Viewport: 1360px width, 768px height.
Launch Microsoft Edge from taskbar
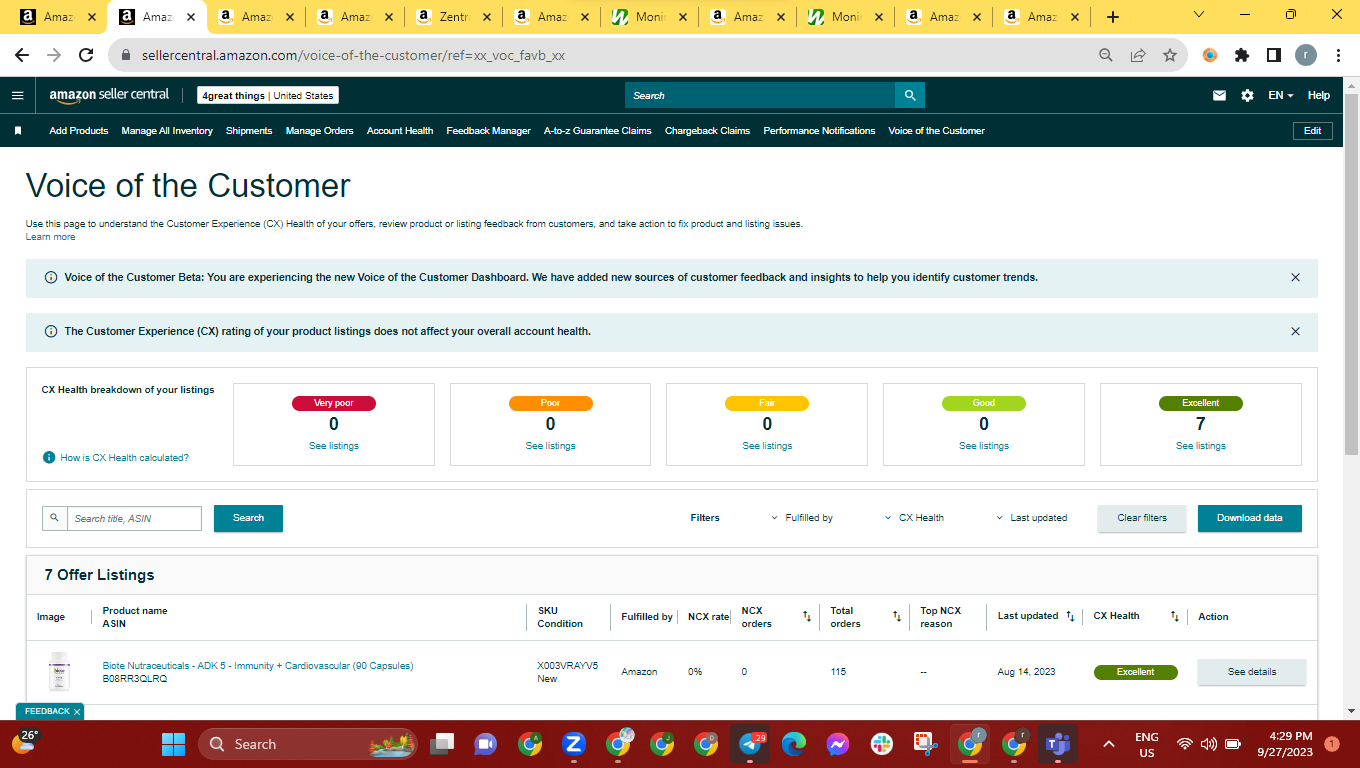click(794, 744)
